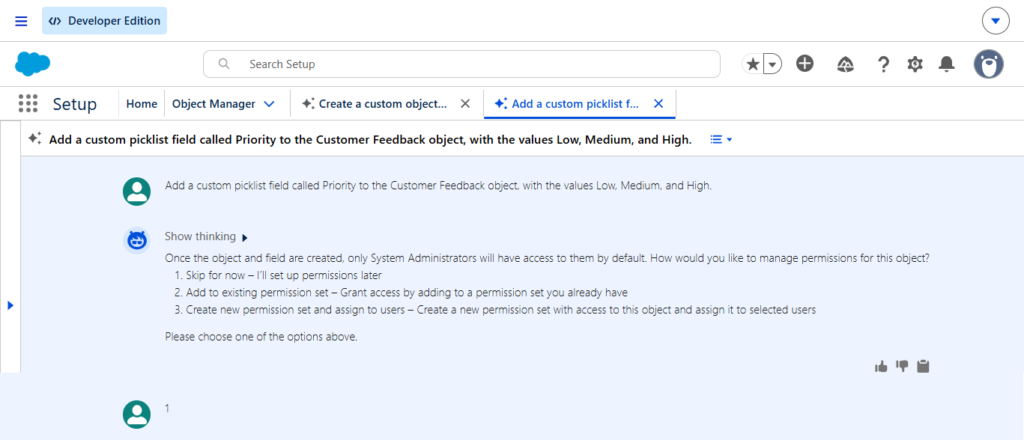Open the App Launcher grid icon
The image size is (1024, 440).
pyautogui.click(x=28, y=103)
